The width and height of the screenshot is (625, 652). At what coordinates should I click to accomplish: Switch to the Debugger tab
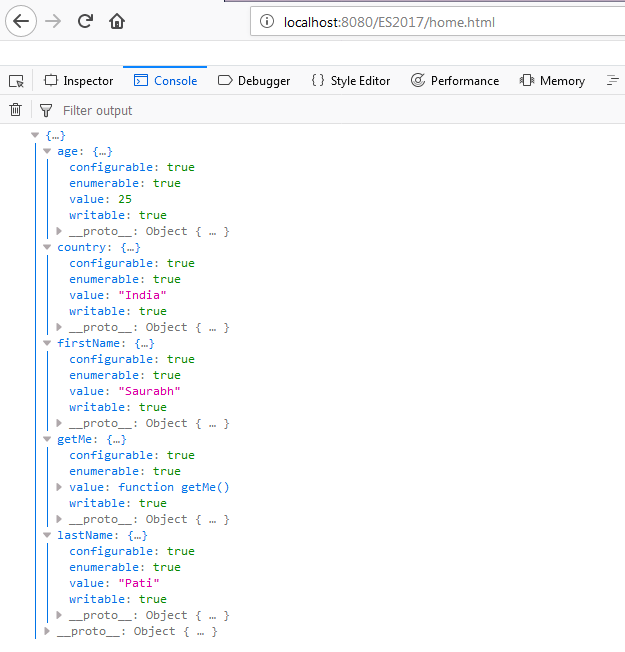click(x=254, y=81)
